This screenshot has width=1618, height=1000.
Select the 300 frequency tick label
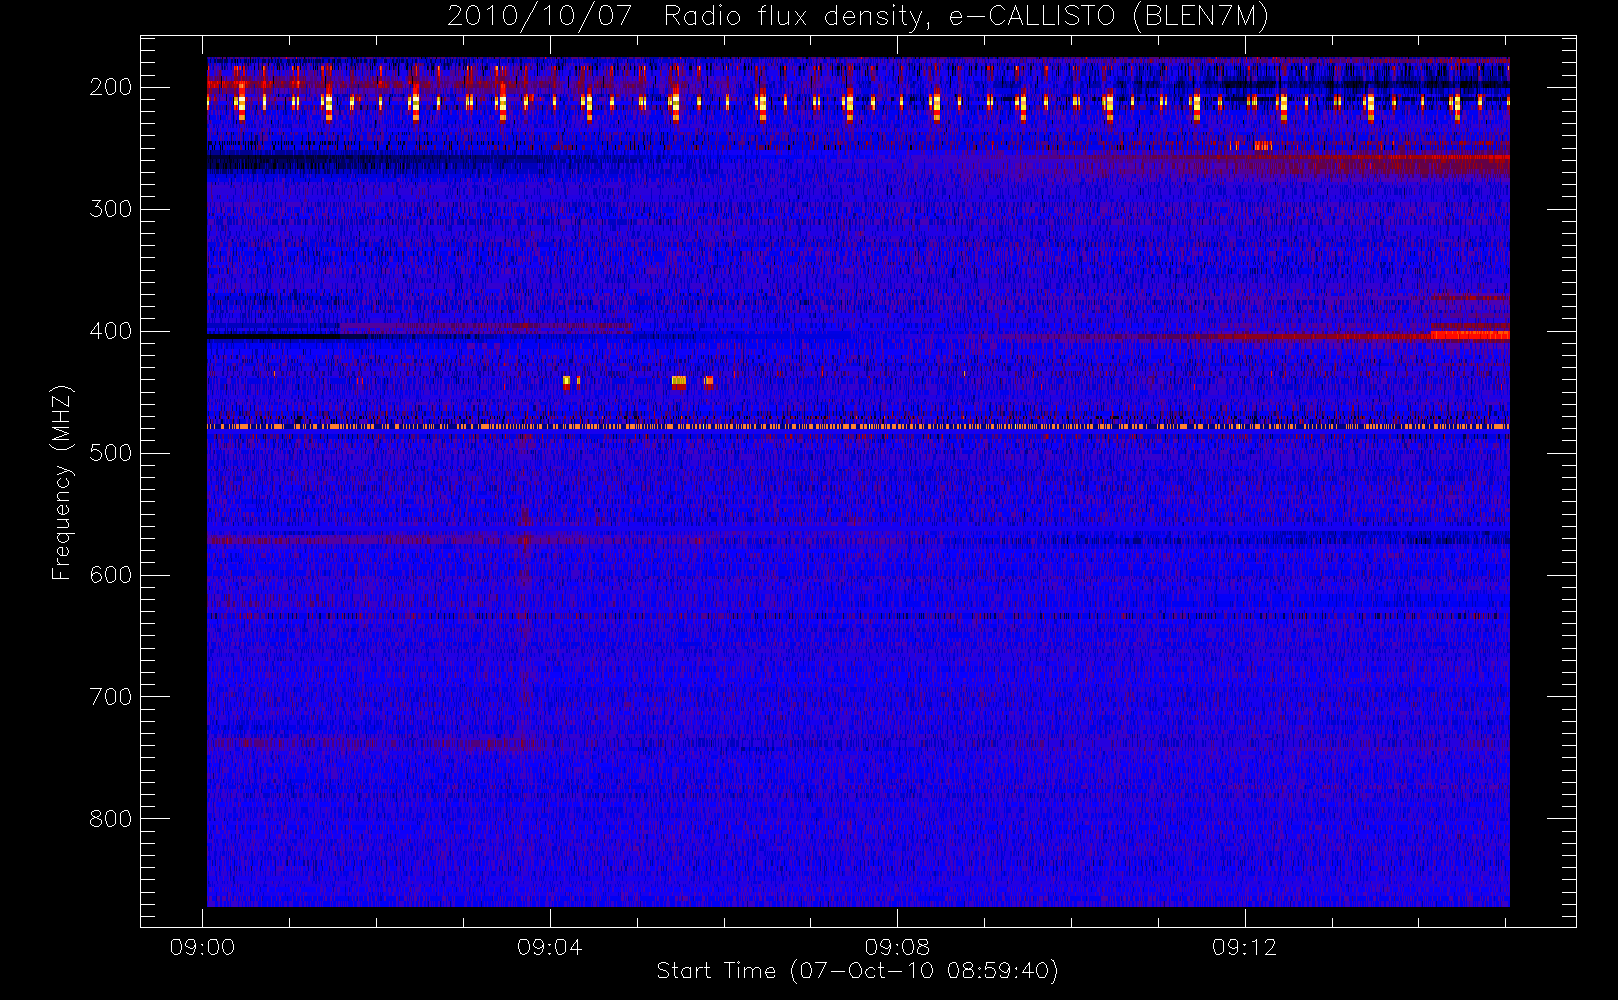point(111,209)
